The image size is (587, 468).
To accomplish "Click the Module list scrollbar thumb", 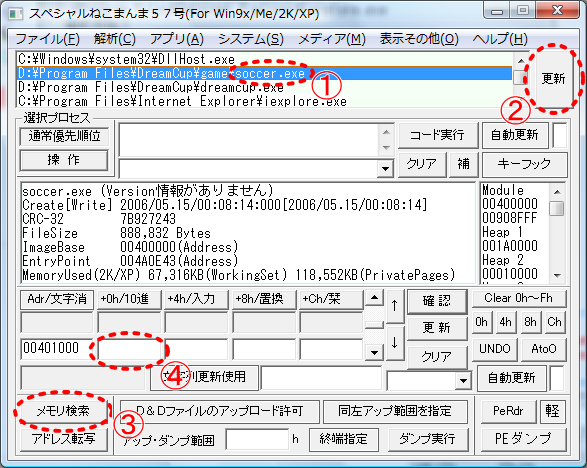I will (557, 209).
